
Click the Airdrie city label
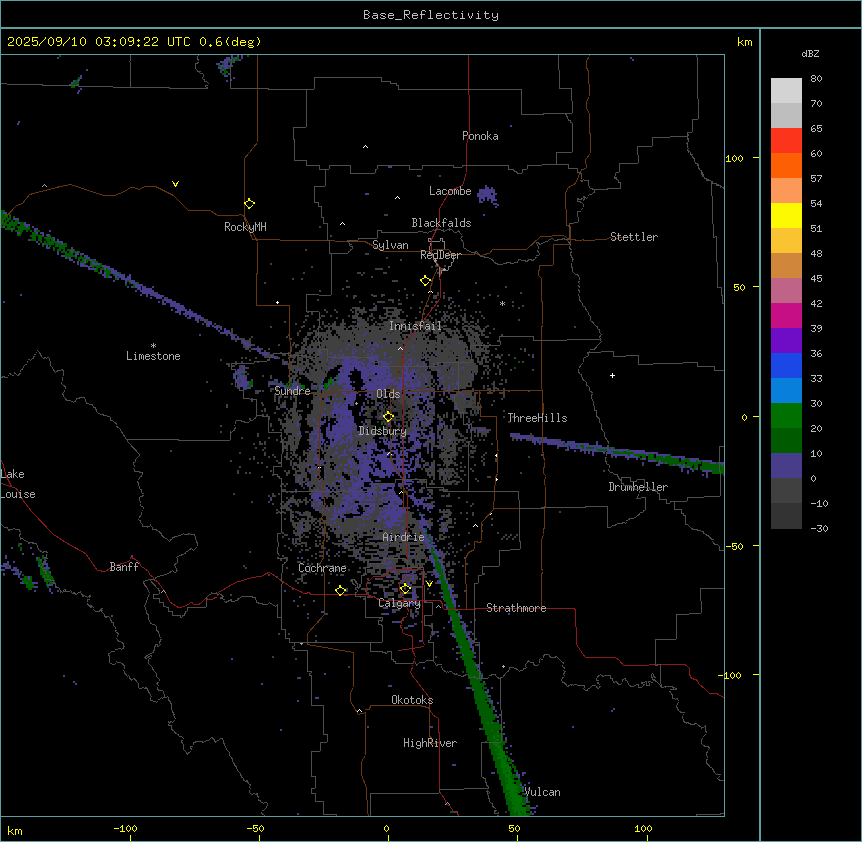click(x=404, y=537)
